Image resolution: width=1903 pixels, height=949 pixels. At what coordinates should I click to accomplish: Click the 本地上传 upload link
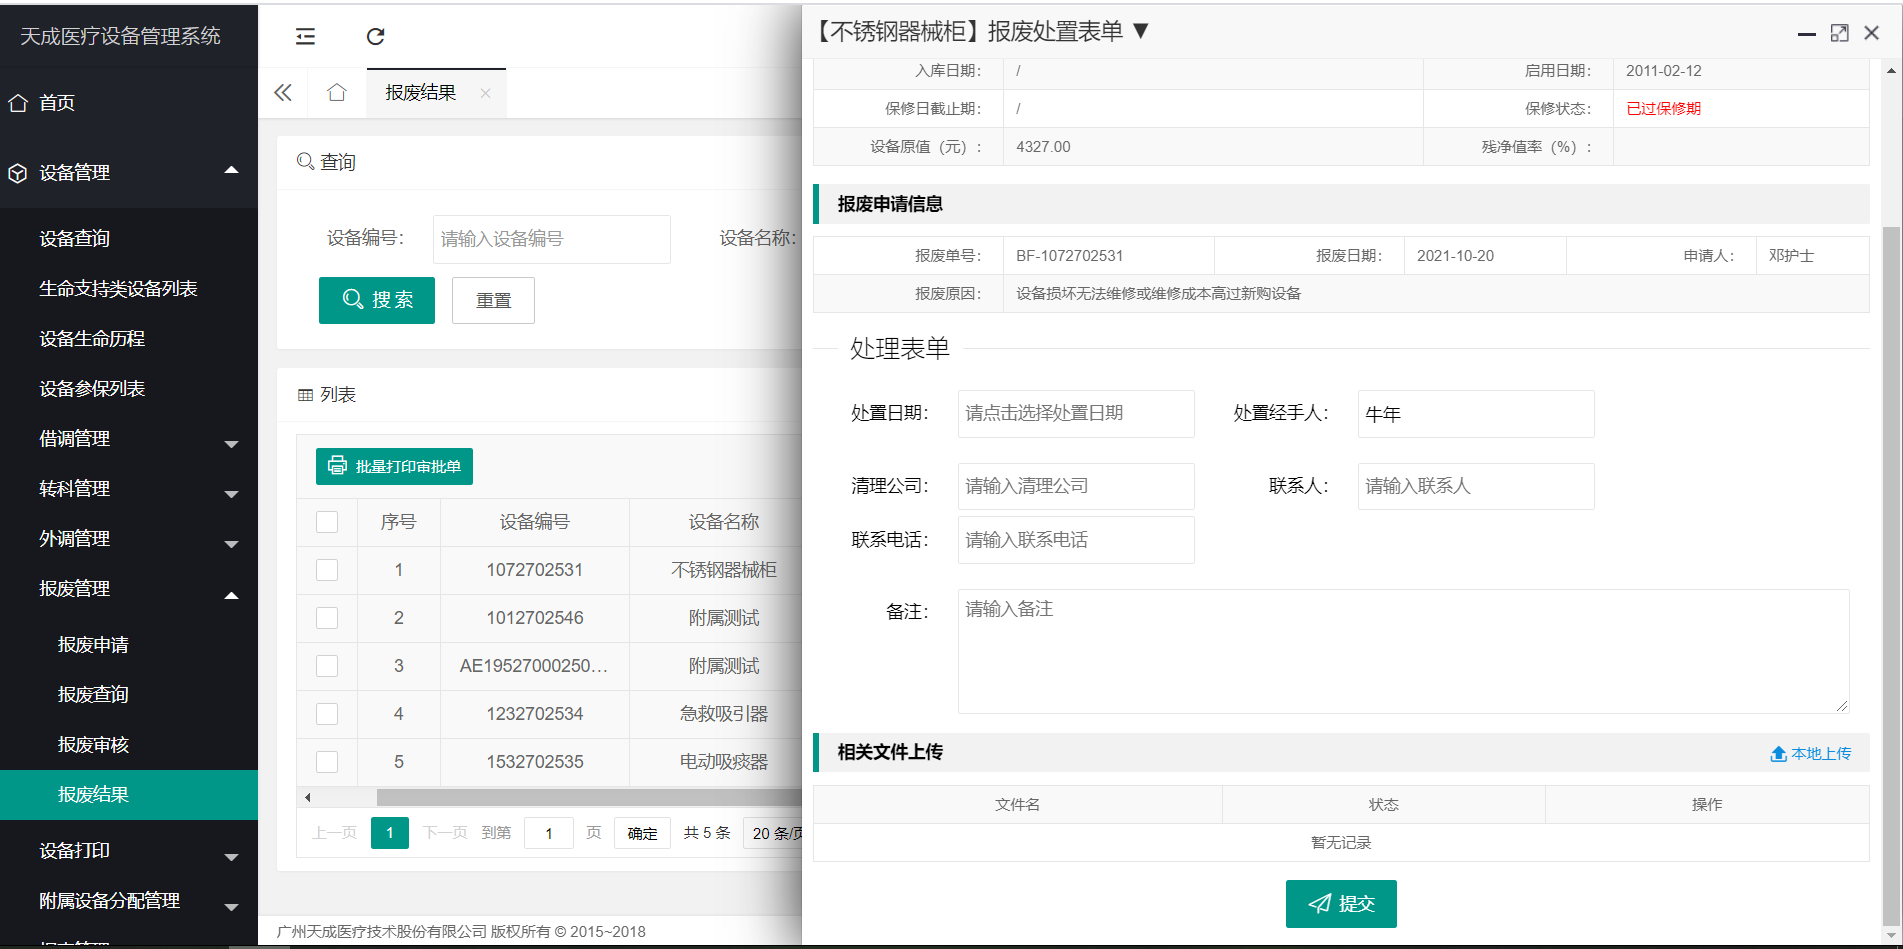pyautogui.click(x=1811, y=754)
